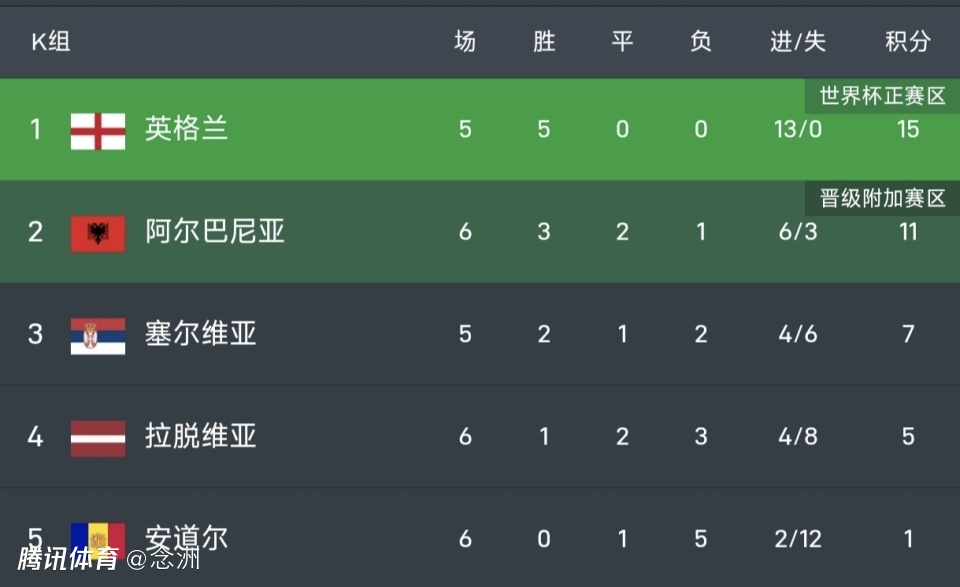Open the 英格兰 team name link
Viewport: 960px width, 587px height.
[187, 129]
